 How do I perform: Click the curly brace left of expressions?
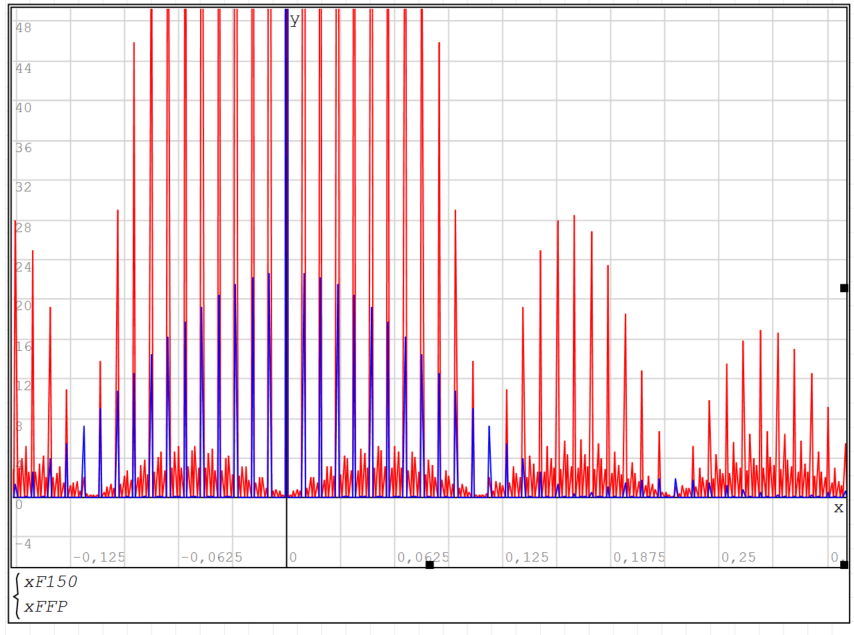click(17, 594)
